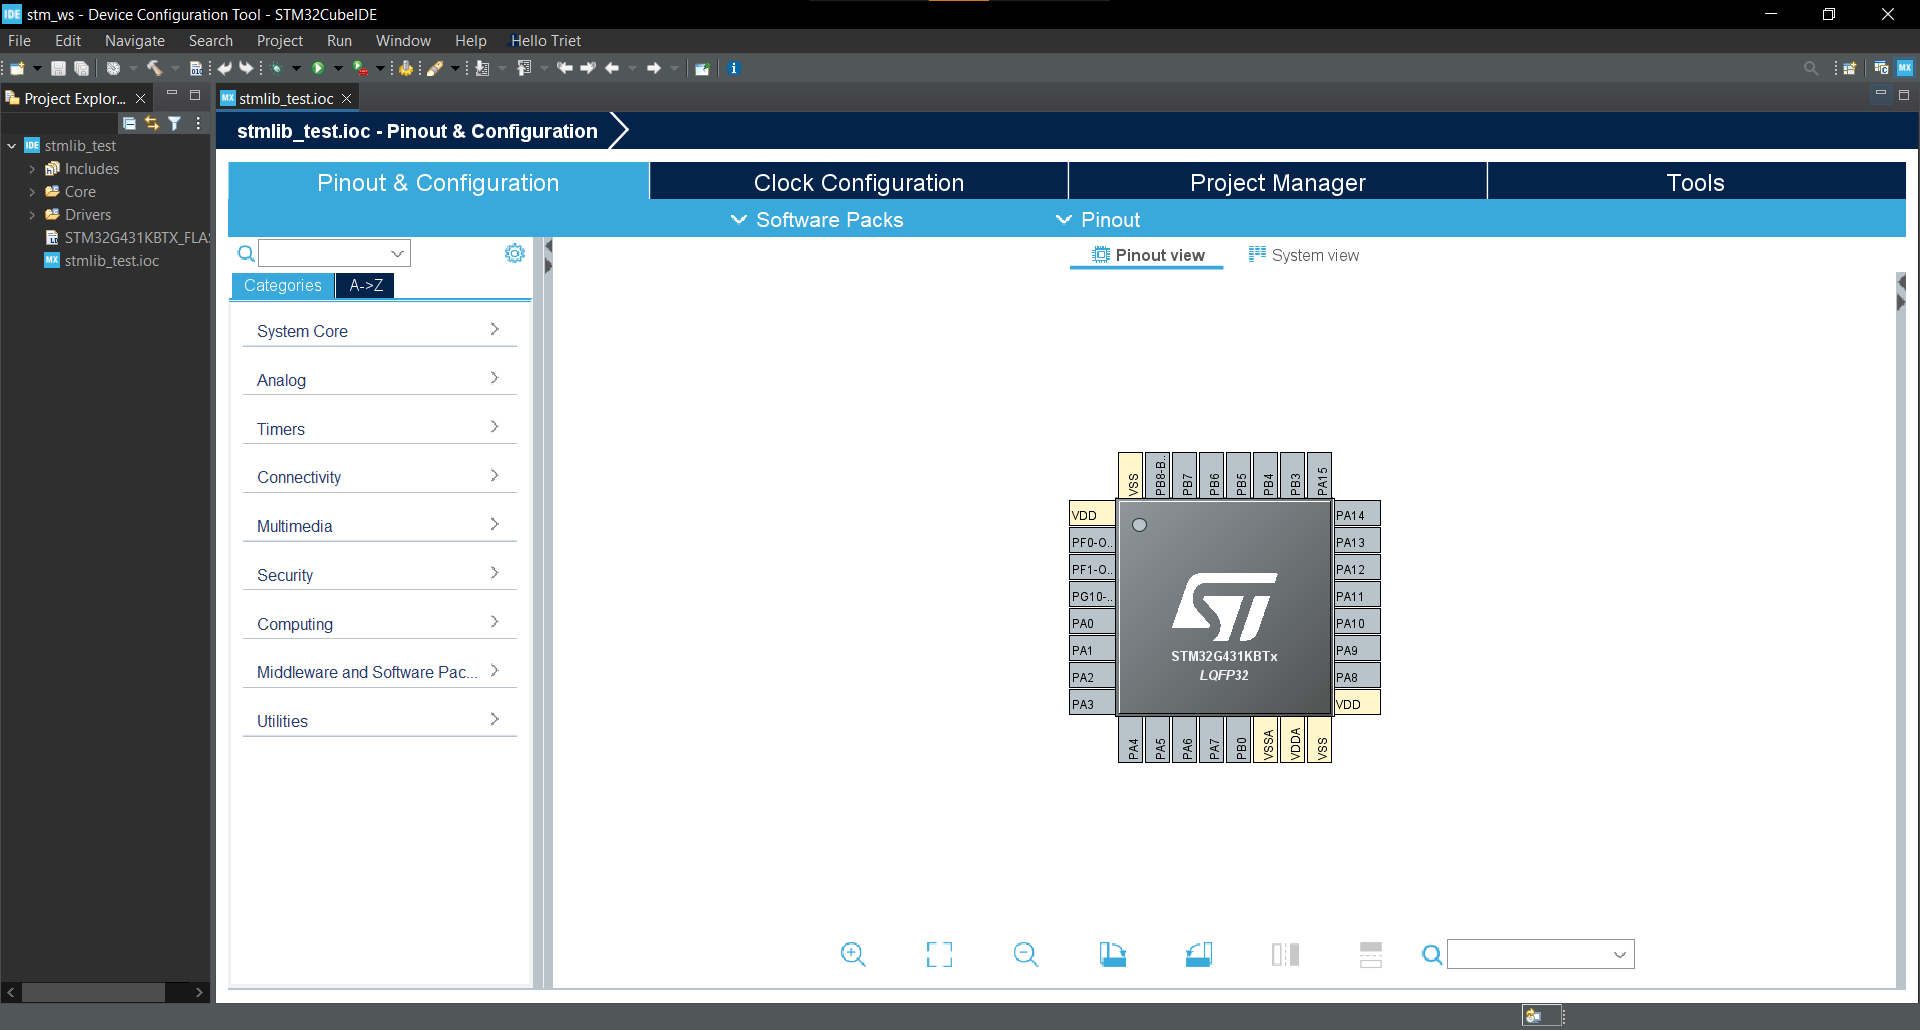Viewport: 1920px width, 1030px height.
Task: Open the pin search combo box dropdown
Action: 1619,955
